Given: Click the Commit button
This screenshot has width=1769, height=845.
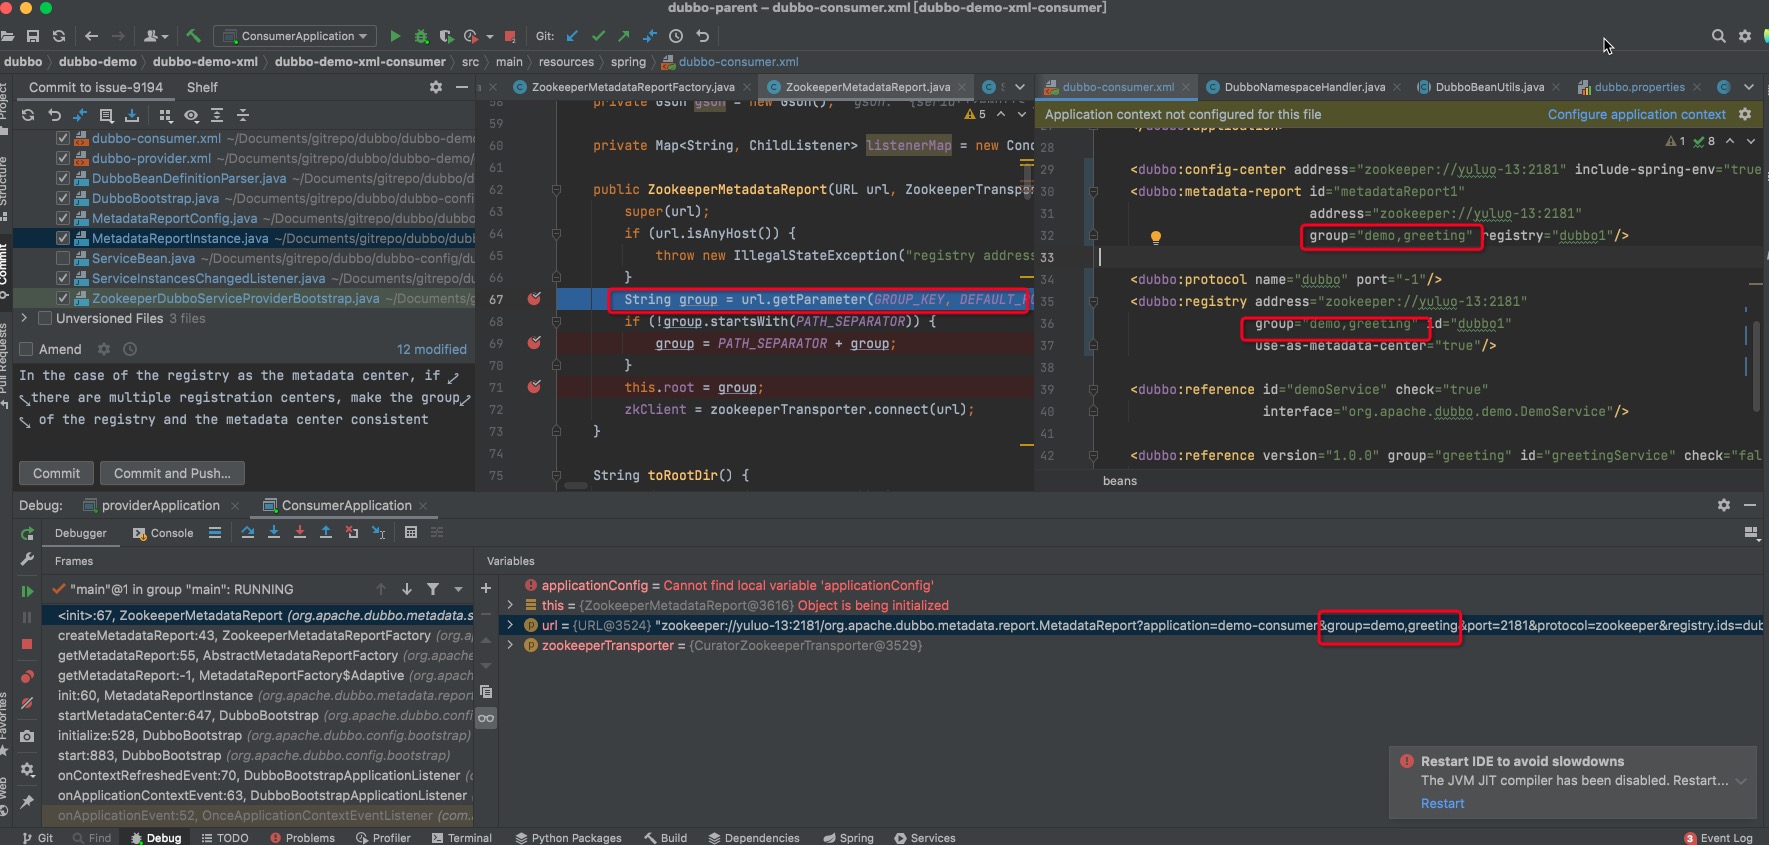Looking at the screenshot, I should click(56, 473).
